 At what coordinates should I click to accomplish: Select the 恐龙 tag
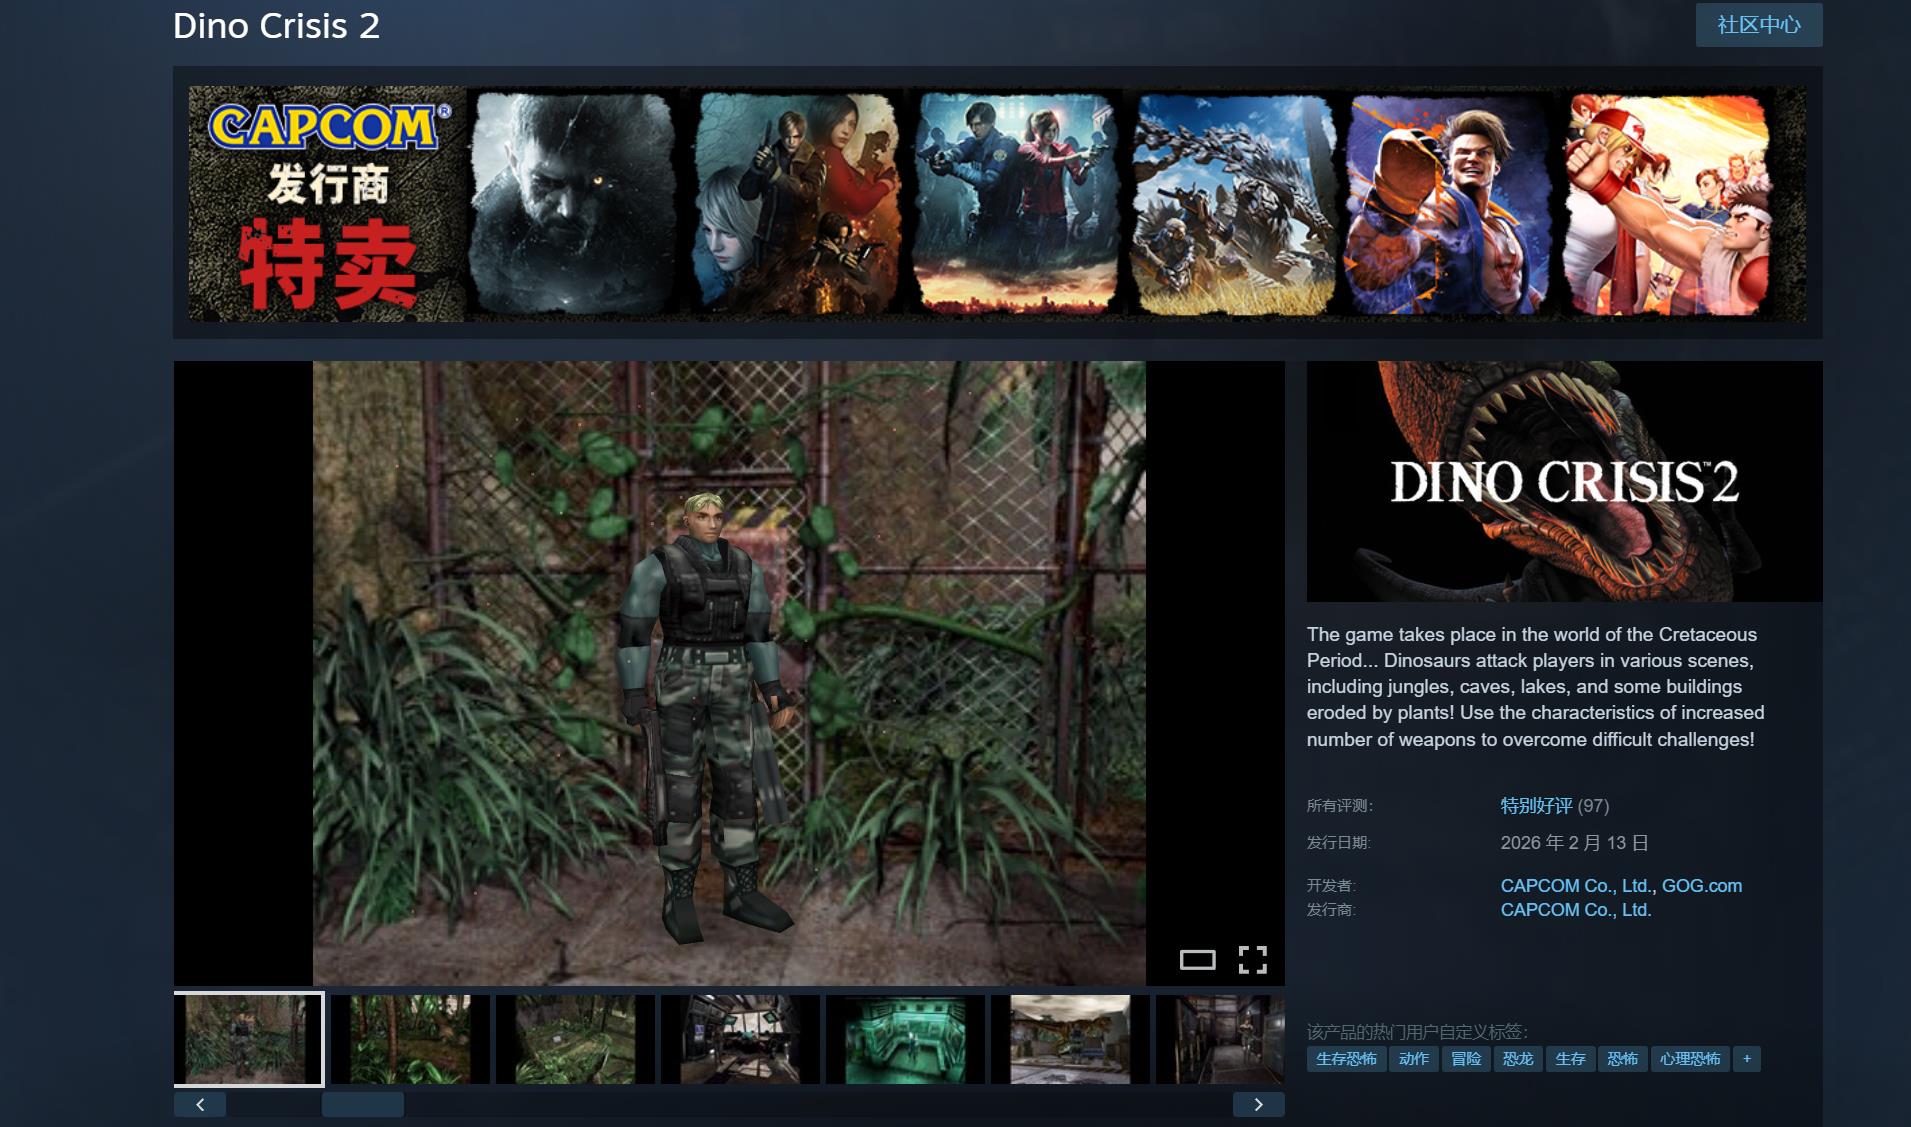point(1517,1059)
